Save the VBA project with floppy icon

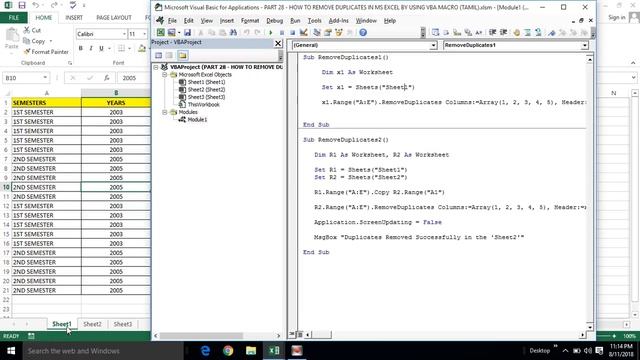(x=187, y=33)
